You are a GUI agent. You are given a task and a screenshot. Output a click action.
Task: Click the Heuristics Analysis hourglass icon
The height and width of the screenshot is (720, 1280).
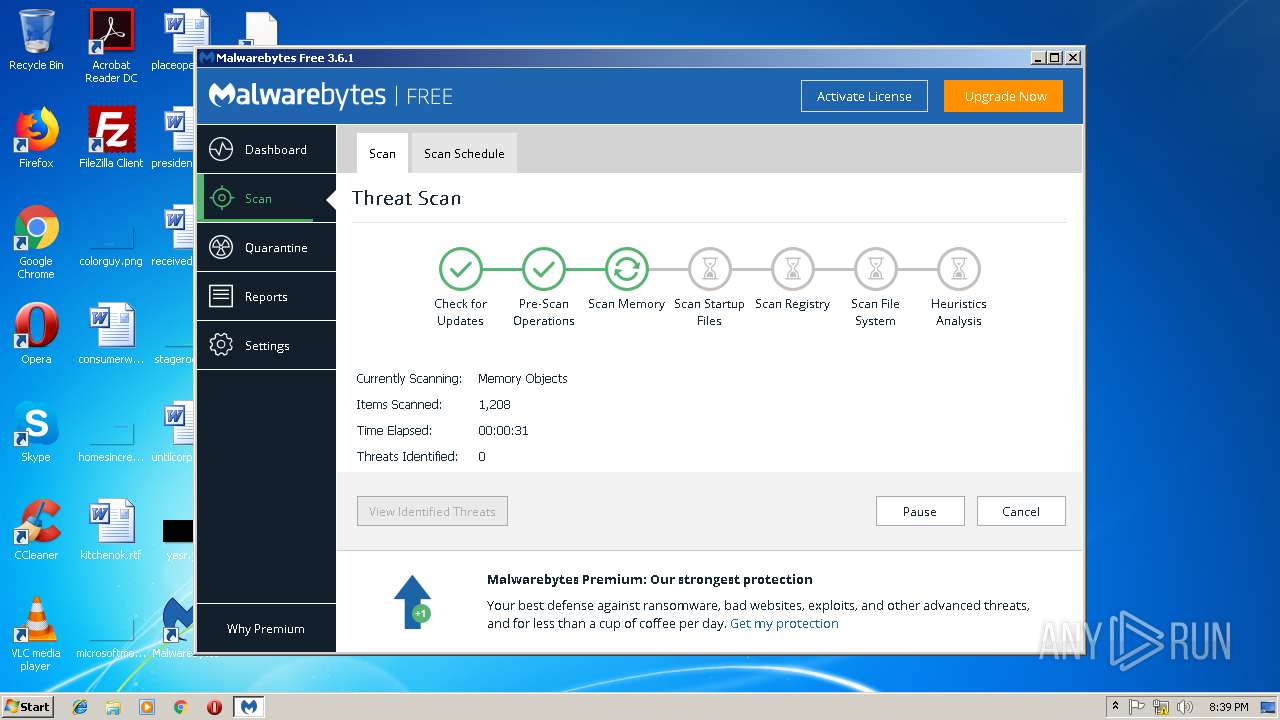pyautogui.click(x=958, y=269)
